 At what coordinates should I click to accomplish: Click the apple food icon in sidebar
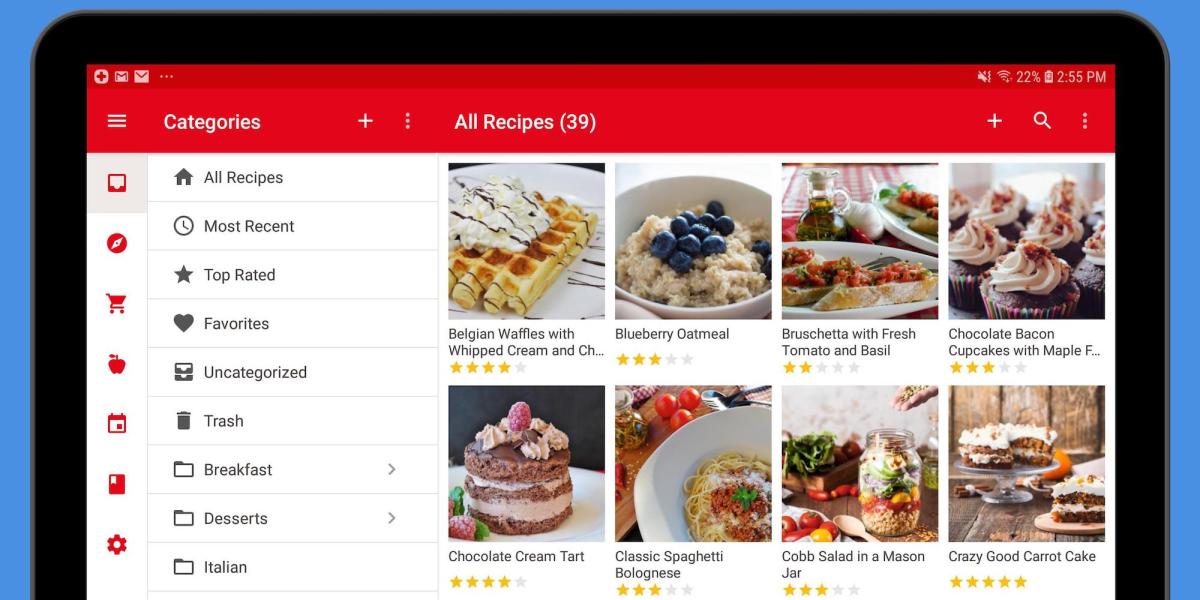[117, 364]
